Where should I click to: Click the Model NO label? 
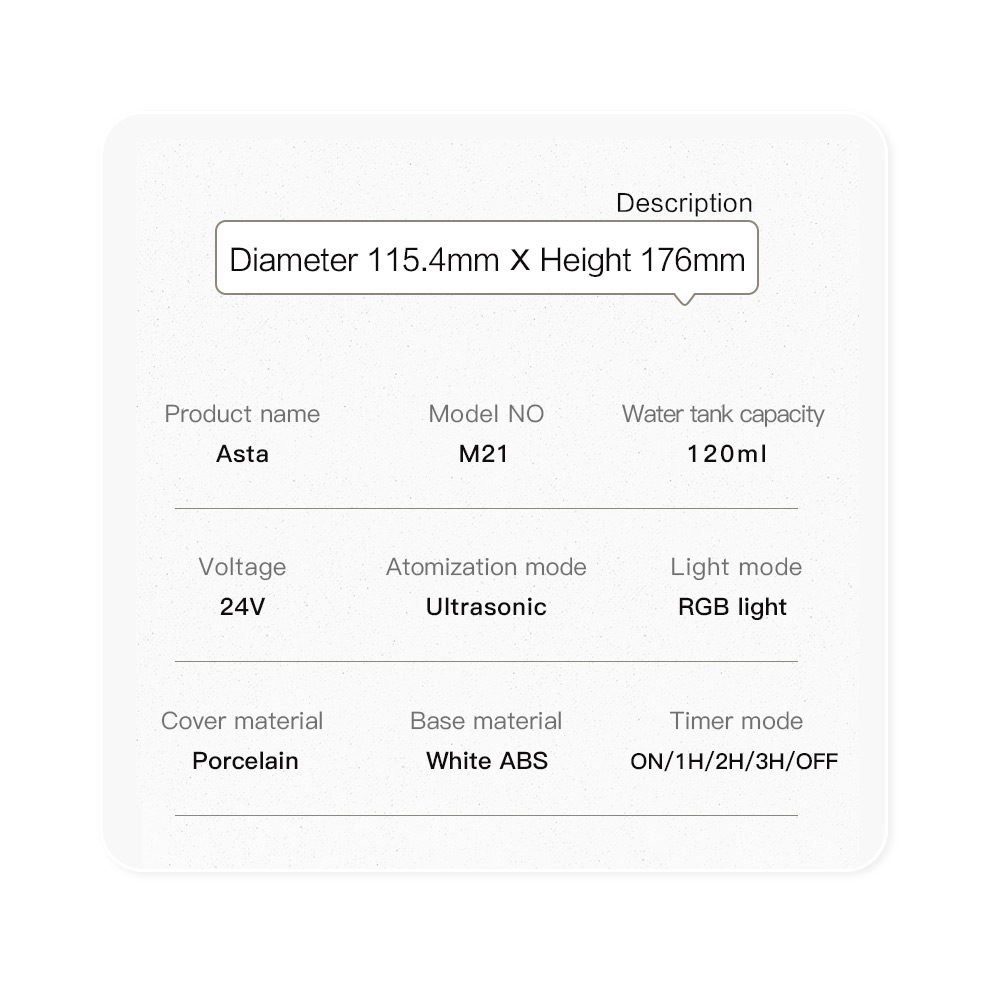pos(486,414)
